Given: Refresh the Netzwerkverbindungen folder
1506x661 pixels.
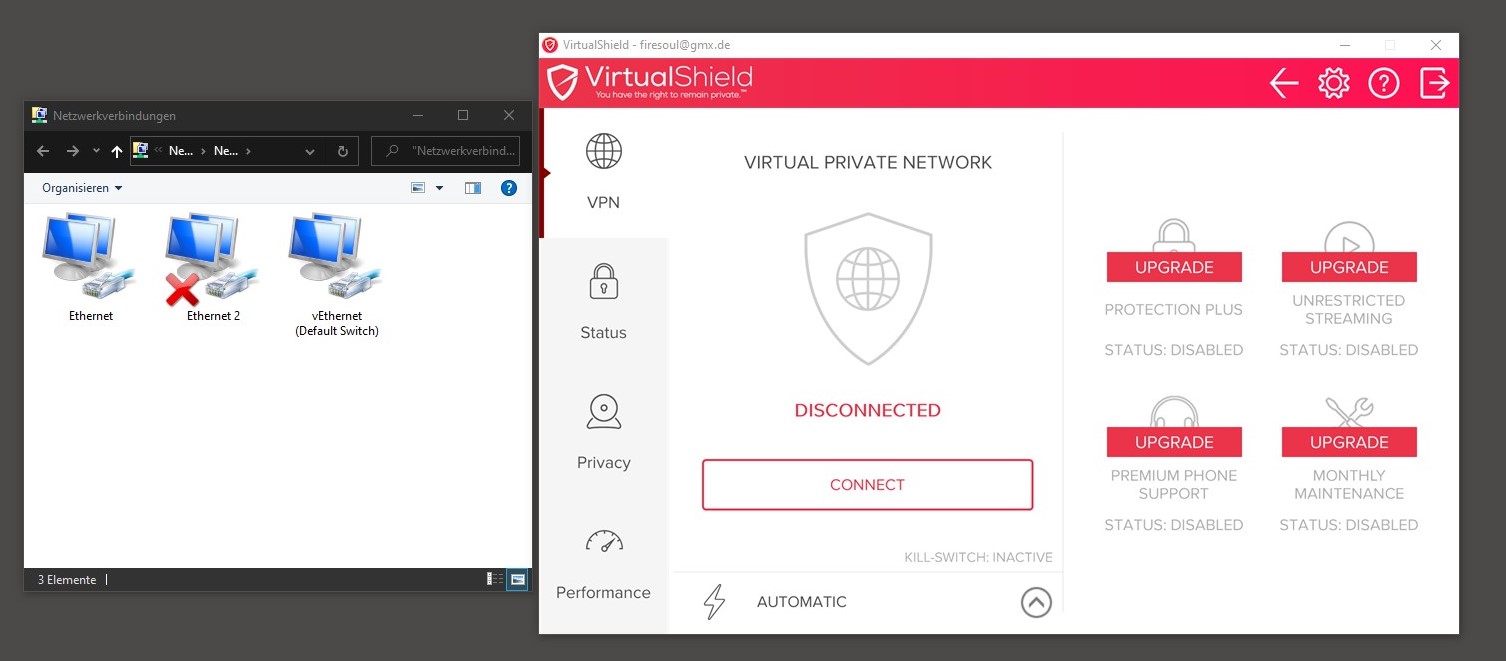Looking at the screenshot, I should [342, 151].
